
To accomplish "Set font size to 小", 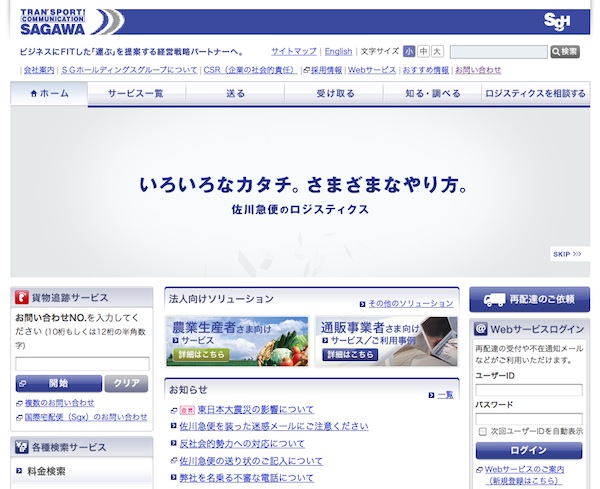I will (x=410, y=51).
